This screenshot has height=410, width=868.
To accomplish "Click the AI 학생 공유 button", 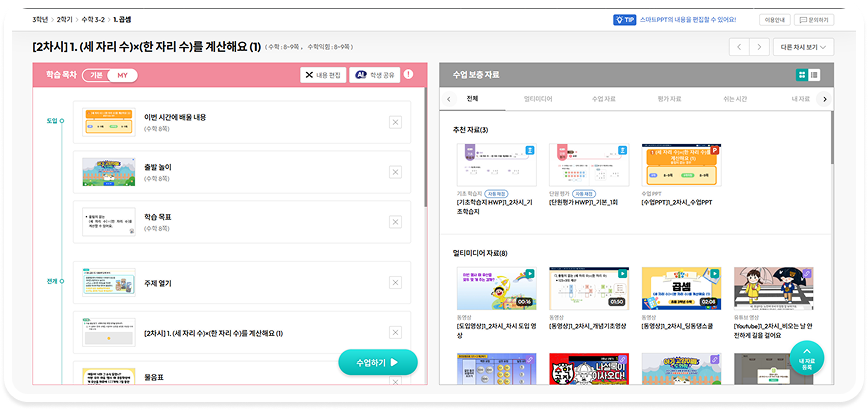I will click(374, 75).
